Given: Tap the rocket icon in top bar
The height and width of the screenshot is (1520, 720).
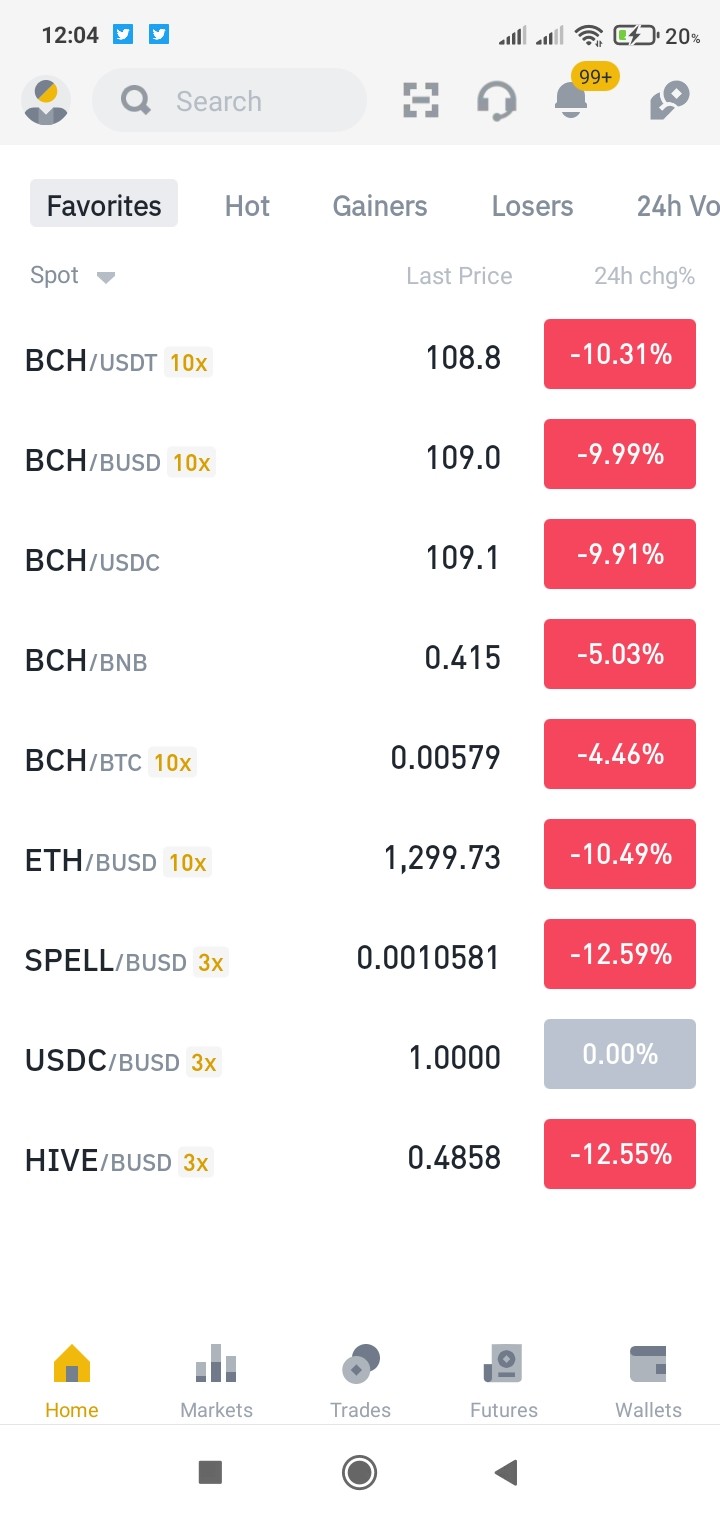Looking at the screenshot, I should pos(668,101).
